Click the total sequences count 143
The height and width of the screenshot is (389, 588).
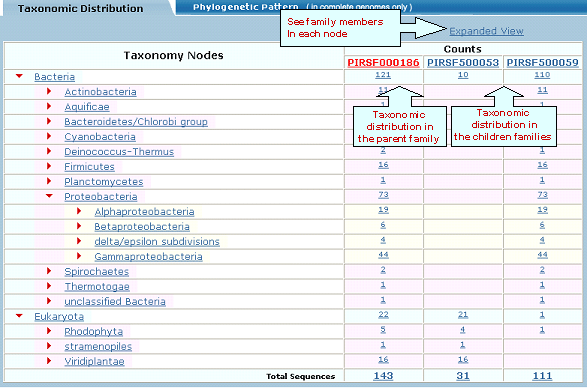(x=383, y=376)
